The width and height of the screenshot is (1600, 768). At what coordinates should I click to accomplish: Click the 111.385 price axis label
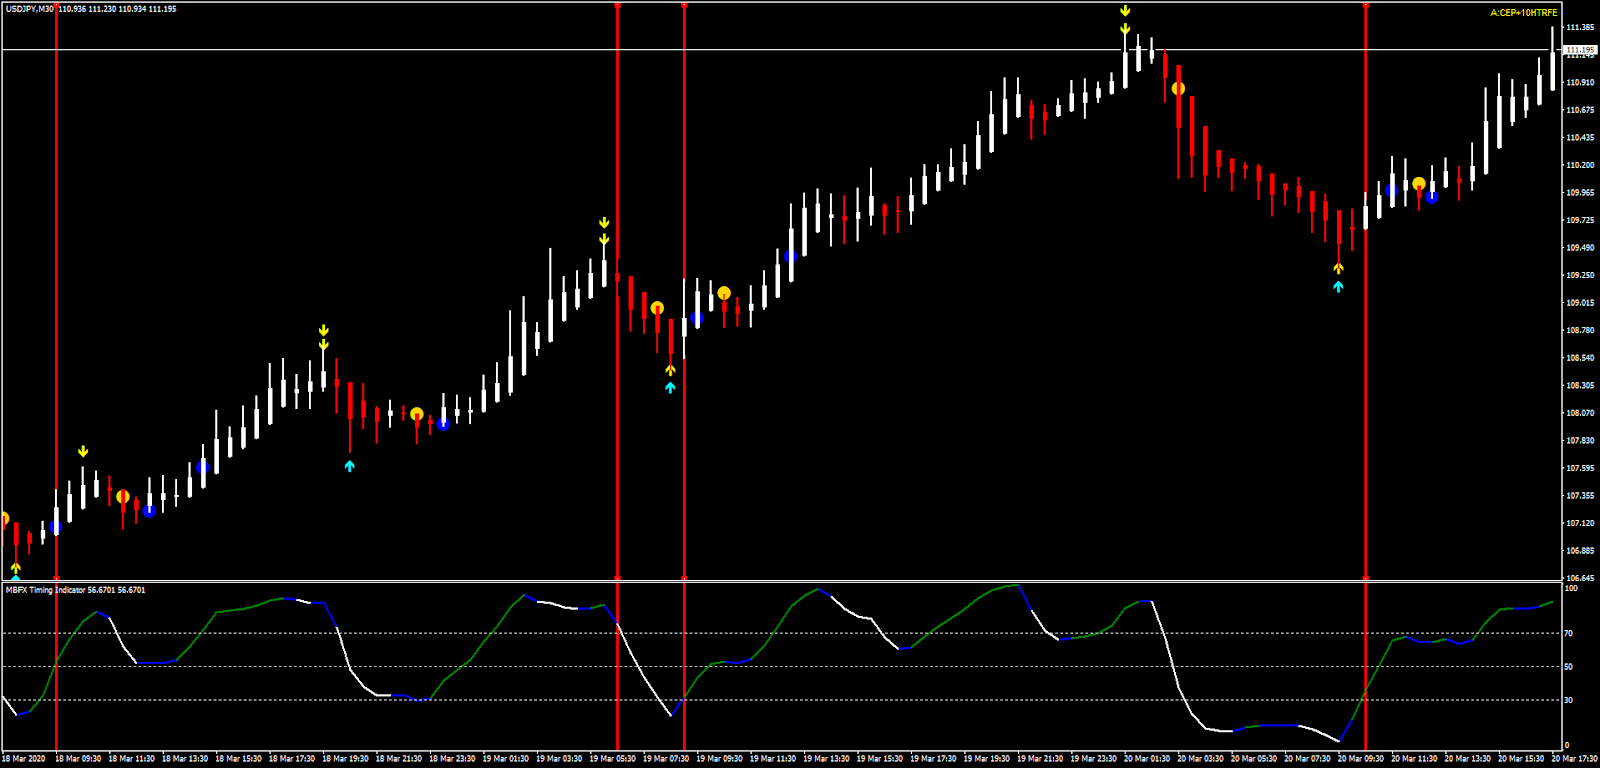click(x=1580, y=28)
